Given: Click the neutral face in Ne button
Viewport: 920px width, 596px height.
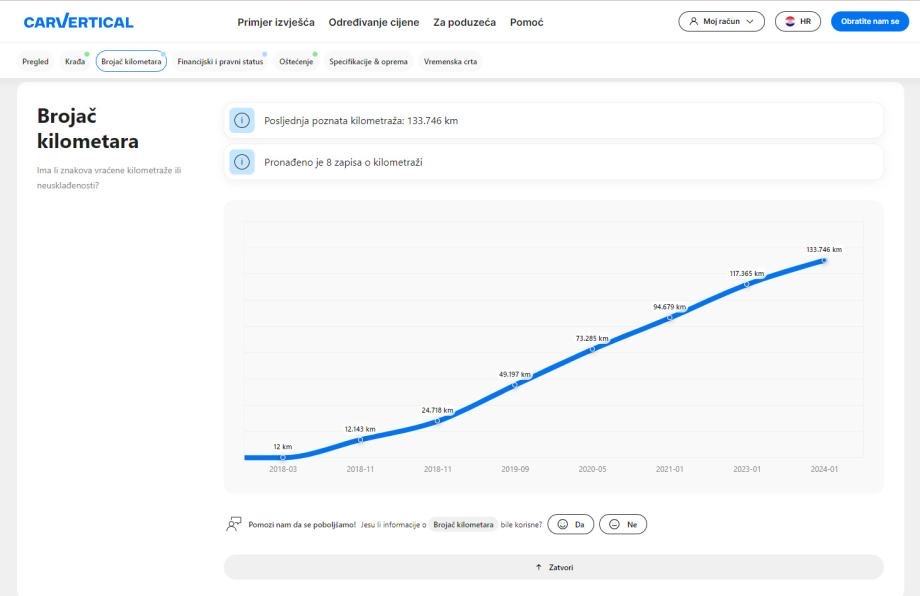Looking at the screenshot, I should (614, 524).
